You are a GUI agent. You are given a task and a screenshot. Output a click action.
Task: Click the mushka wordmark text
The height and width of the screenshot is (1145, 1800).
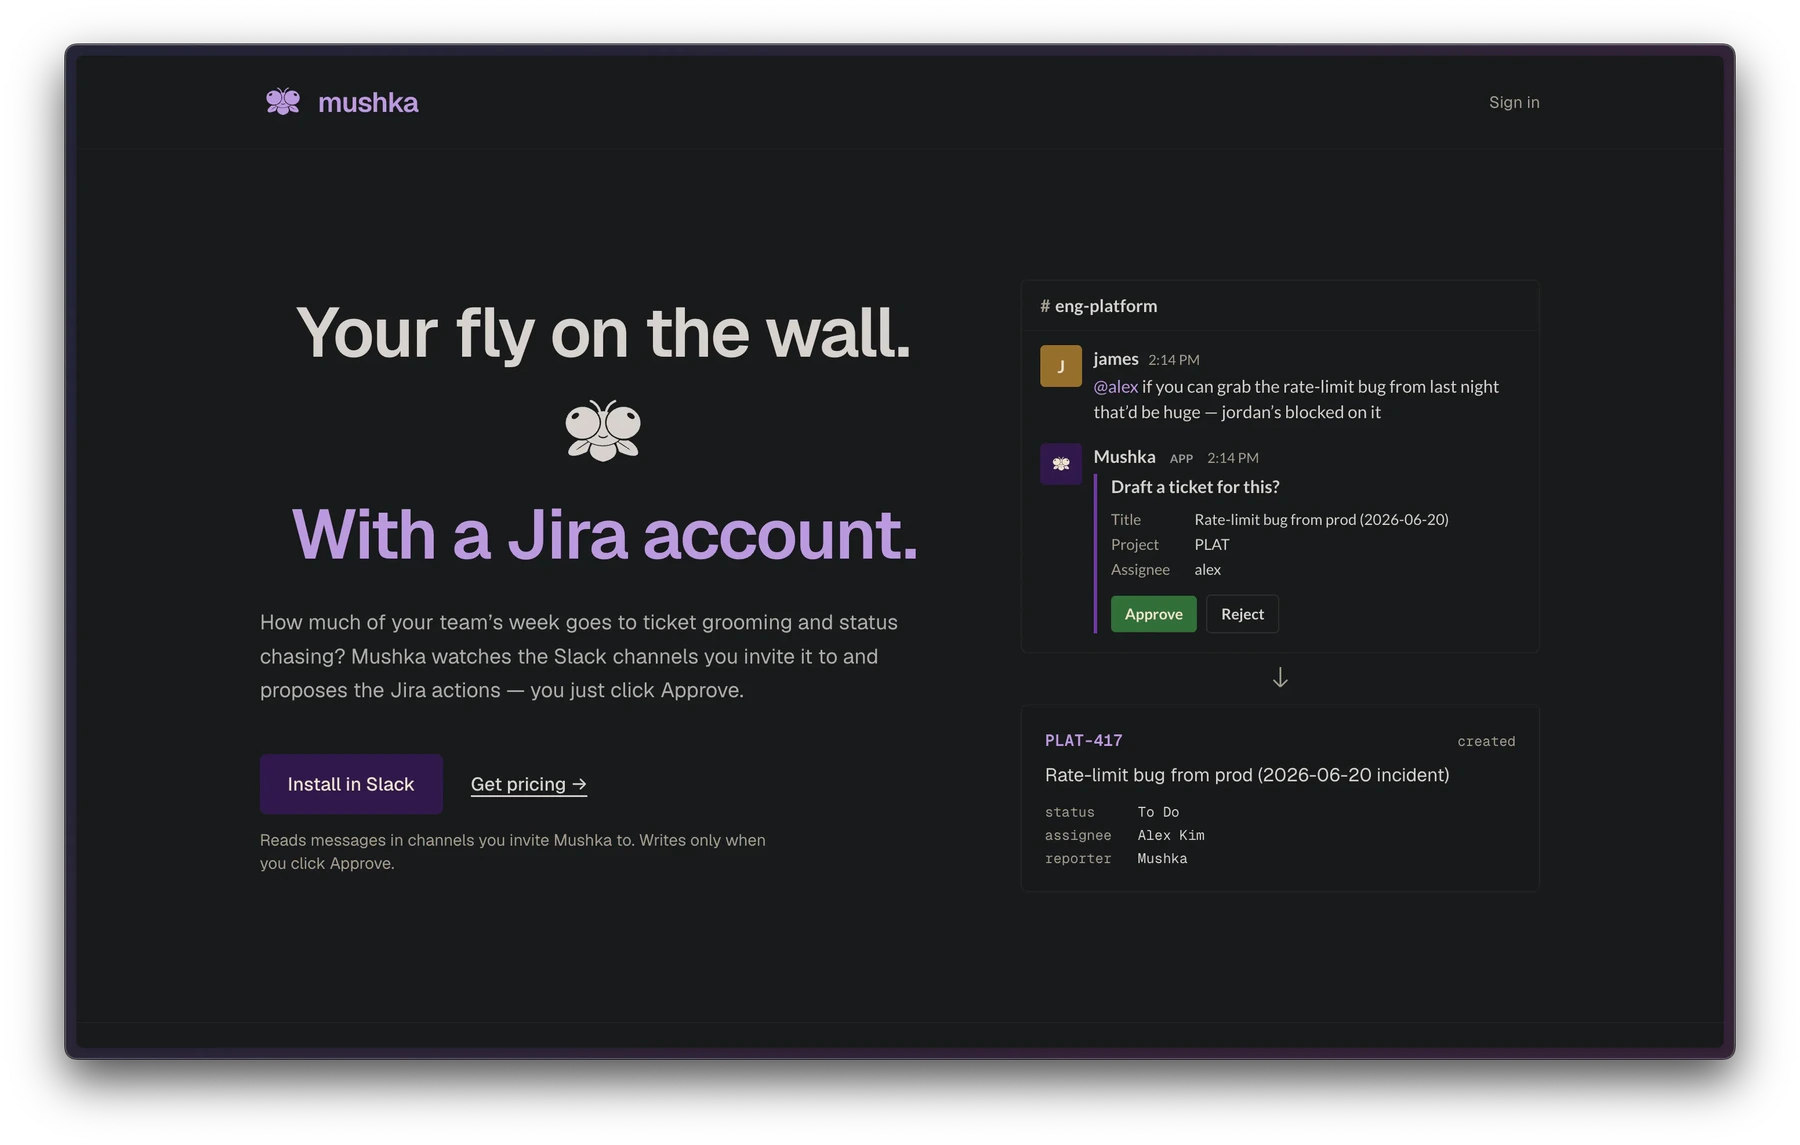point(368,102)
